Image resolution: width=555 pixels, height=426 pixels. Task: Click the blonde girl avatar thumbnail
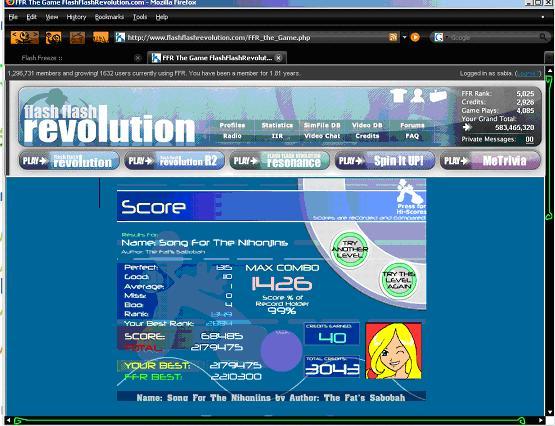(x=394, y=351)
